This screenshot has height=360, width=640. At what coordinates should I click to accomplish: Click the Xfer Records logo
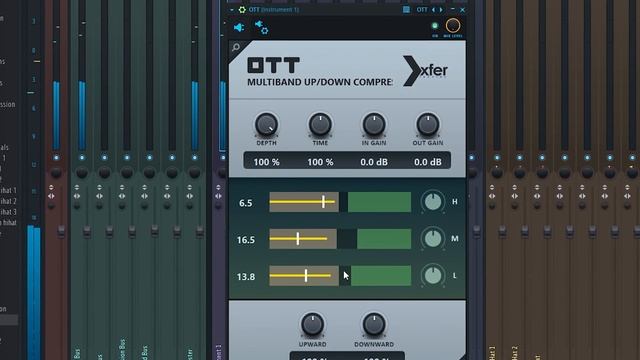click(425, 71)
